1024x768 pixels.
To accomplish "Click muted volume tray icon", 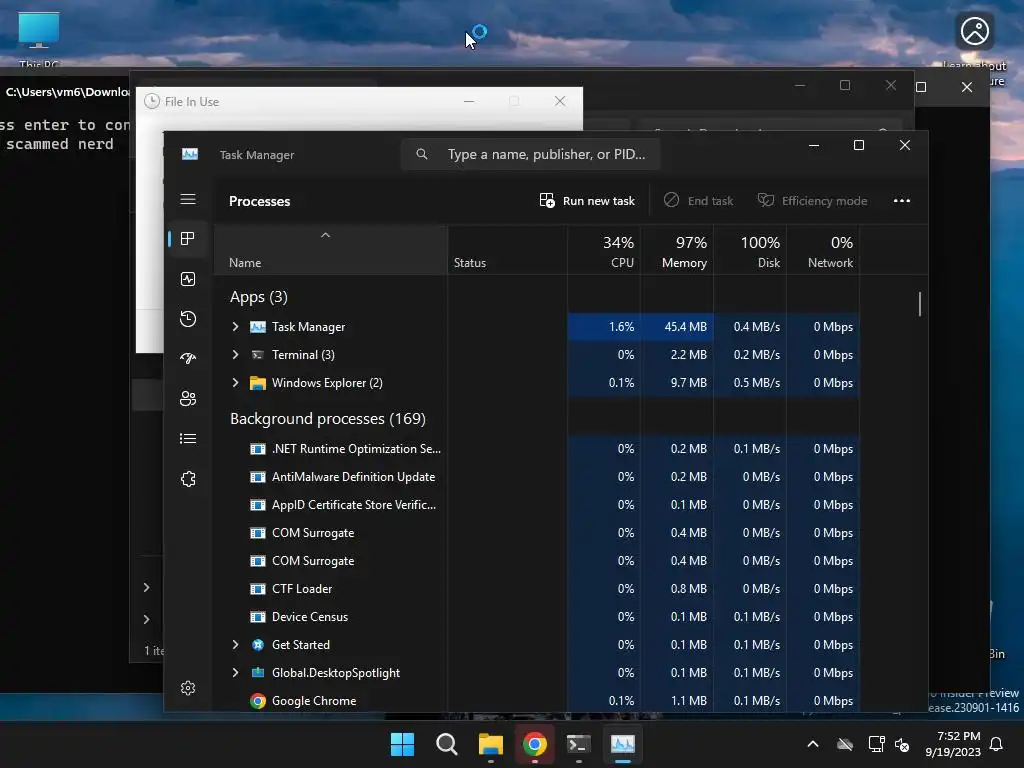I will (903, 744).
